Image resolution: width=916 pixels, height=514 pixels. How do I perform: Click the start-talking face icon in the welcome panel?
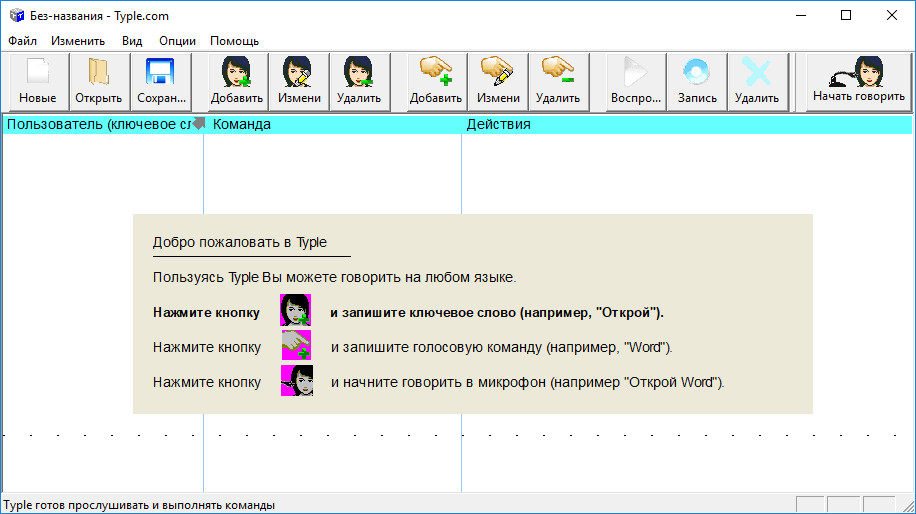[x=297, y=381]
